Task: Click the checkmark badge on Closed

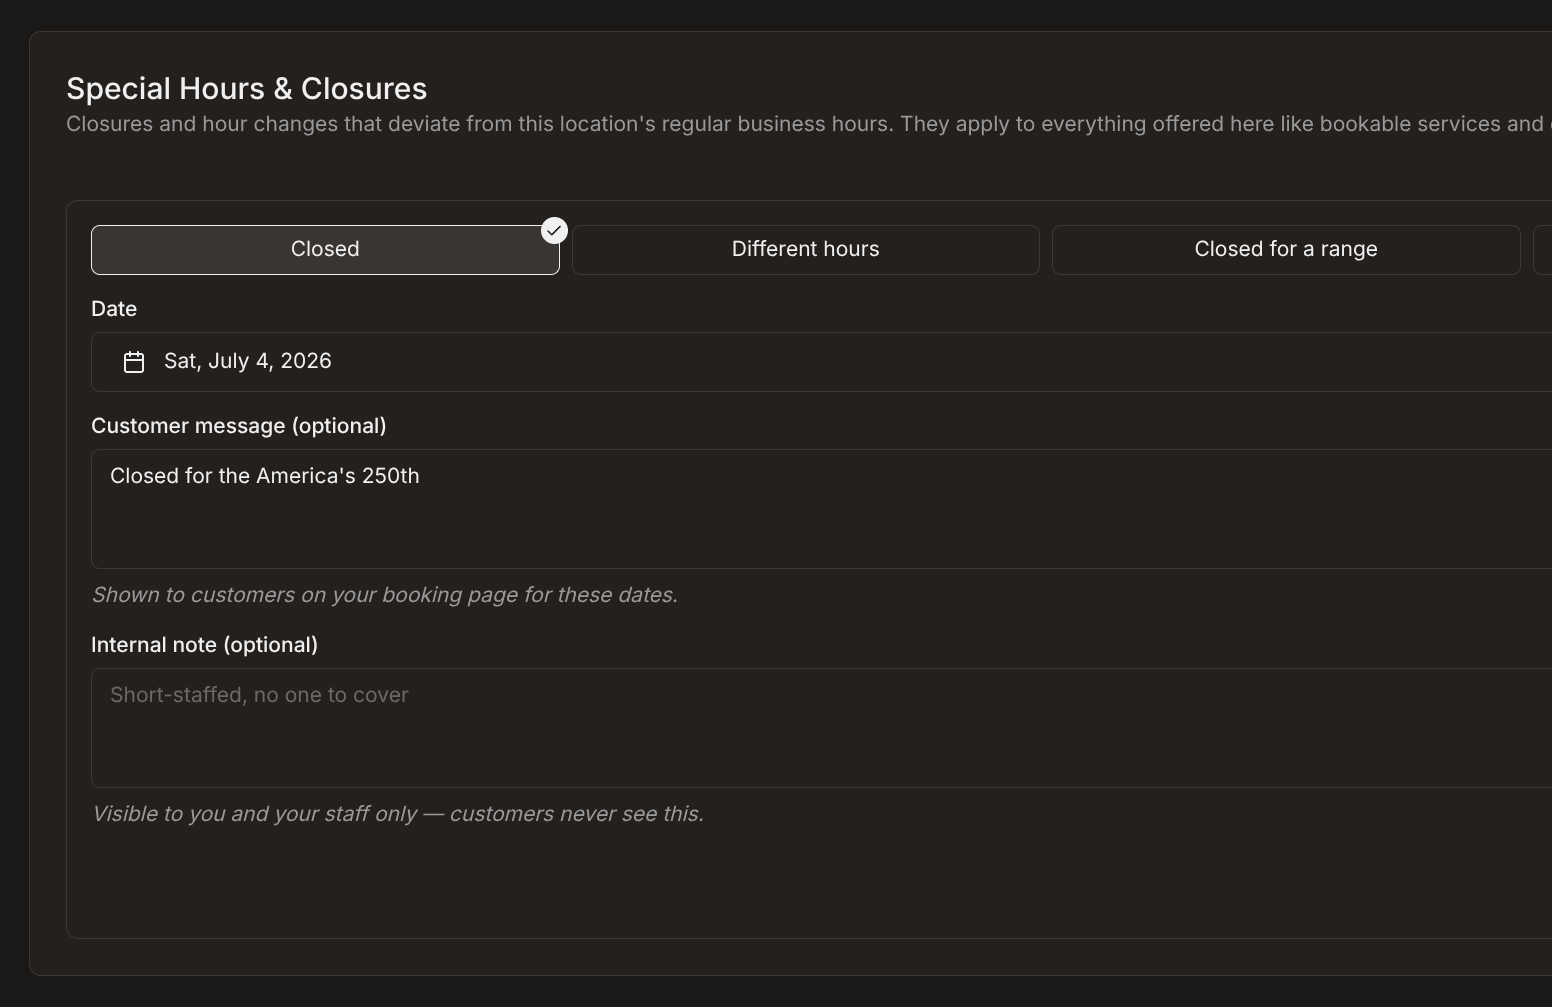Action: [554, 231]
